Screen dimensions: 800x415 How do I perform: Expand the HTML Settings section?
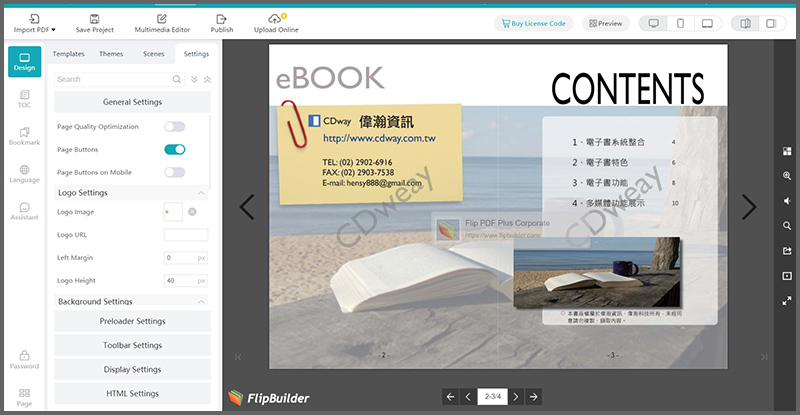point(133,394)
